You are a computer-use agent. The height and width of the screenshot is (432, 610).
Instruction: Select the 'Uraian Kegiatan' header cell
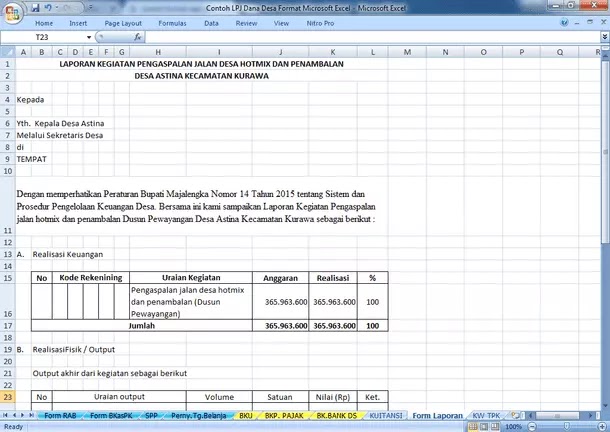(191, 277)
